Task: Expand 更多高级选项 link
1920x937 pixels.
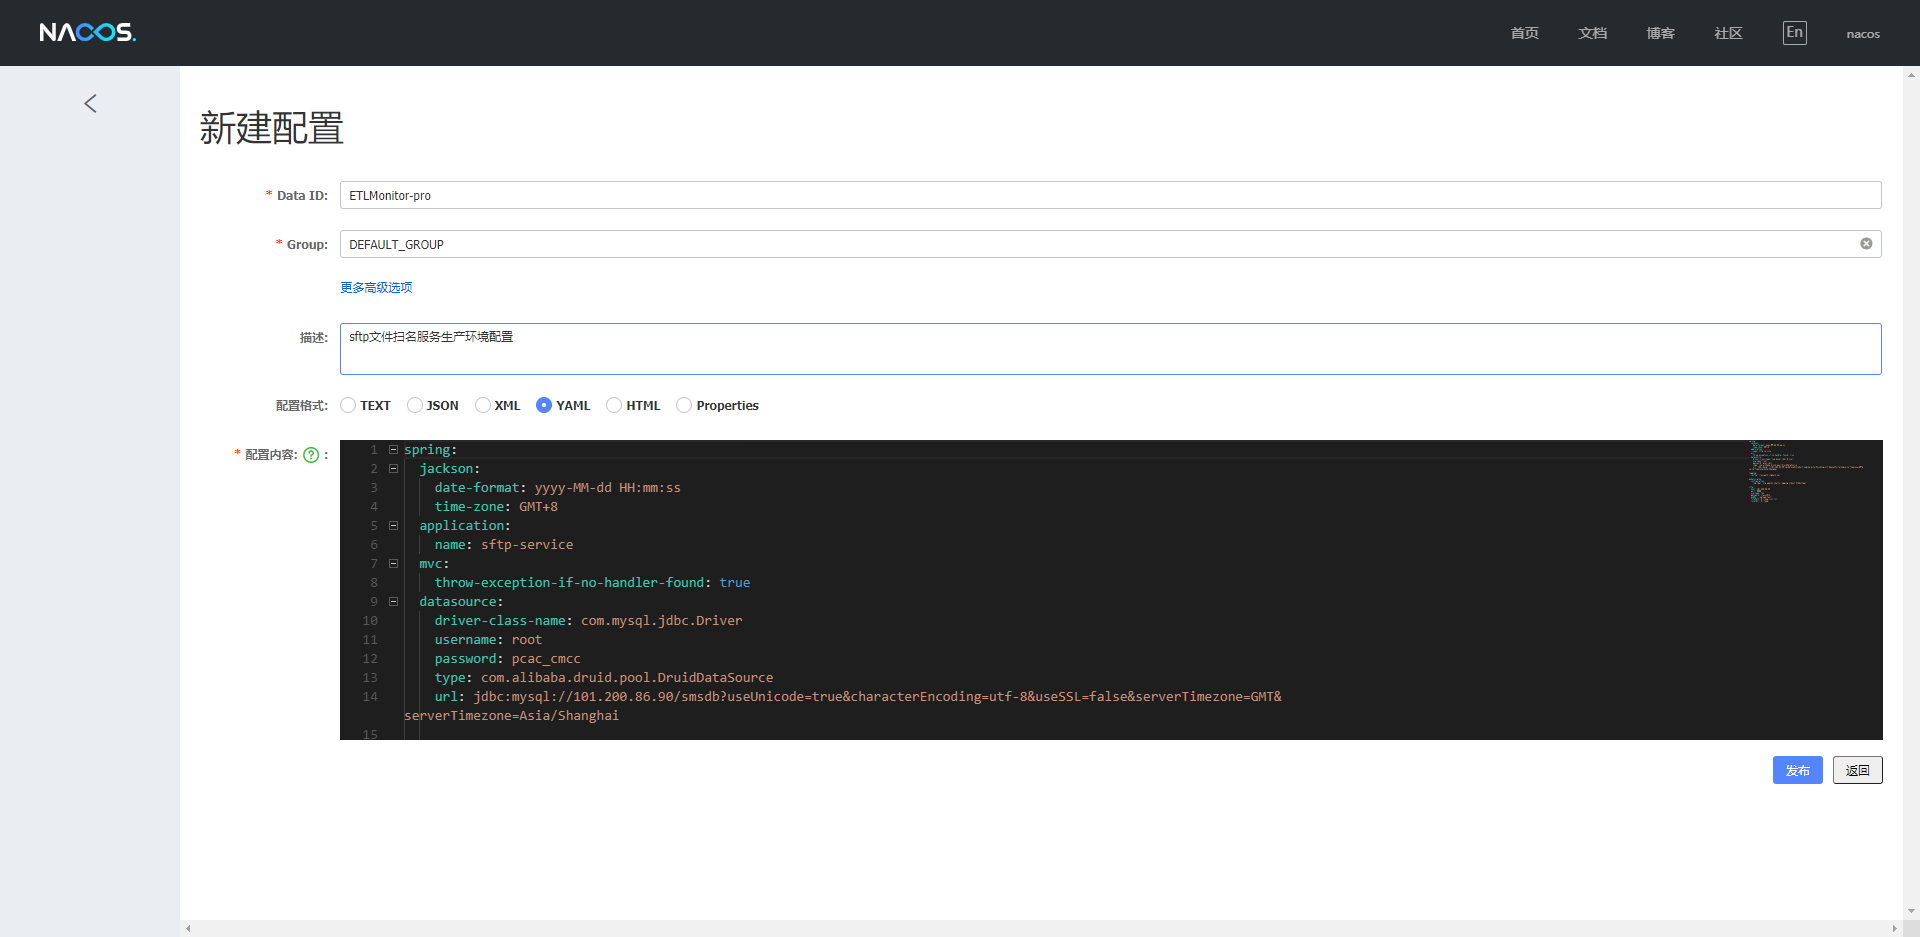Action: pyautogui.click(x=376, y=288)
